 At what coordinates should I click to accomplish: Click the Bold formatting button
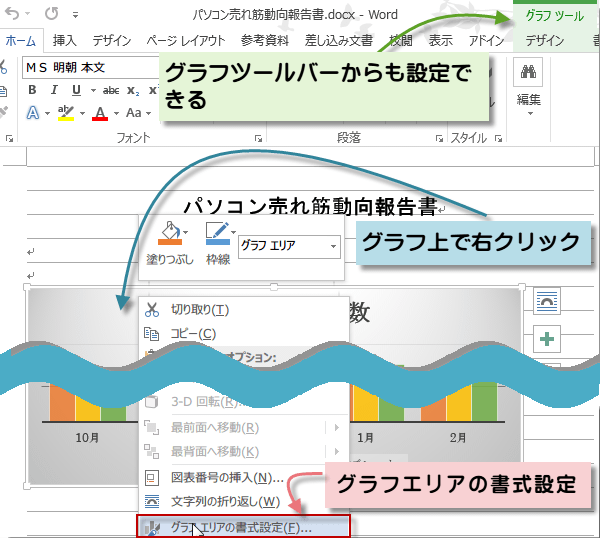click(32, 90)
